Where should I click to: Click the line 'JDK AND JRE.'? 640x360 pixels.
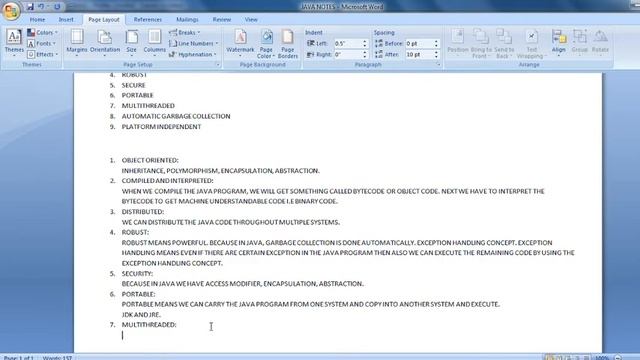(x=141, y=314)
